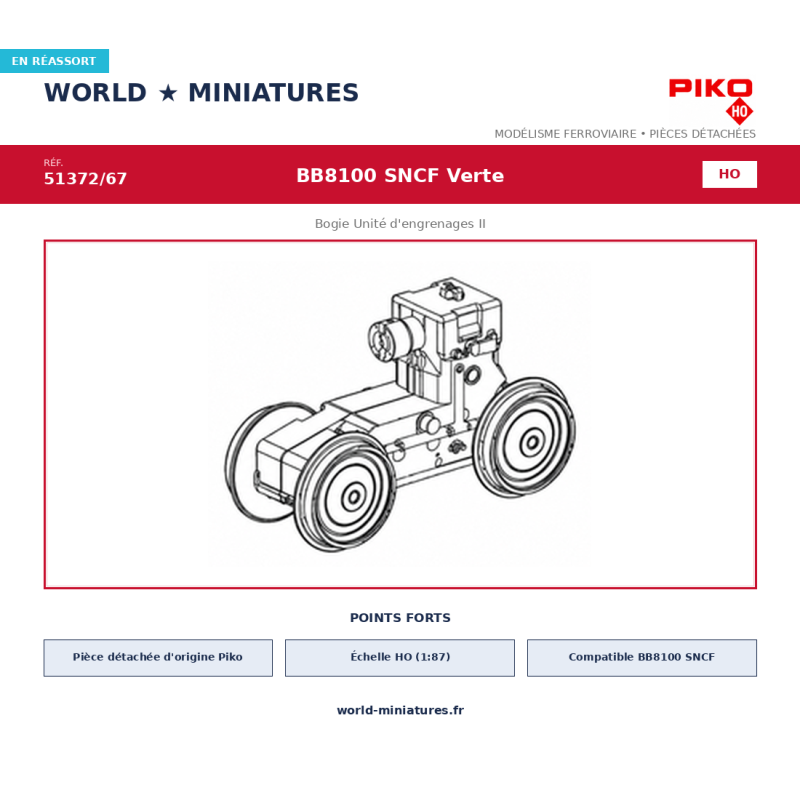Click the BB8100 SNCF Verte heading
800x800 pixels.
point(400,176)
